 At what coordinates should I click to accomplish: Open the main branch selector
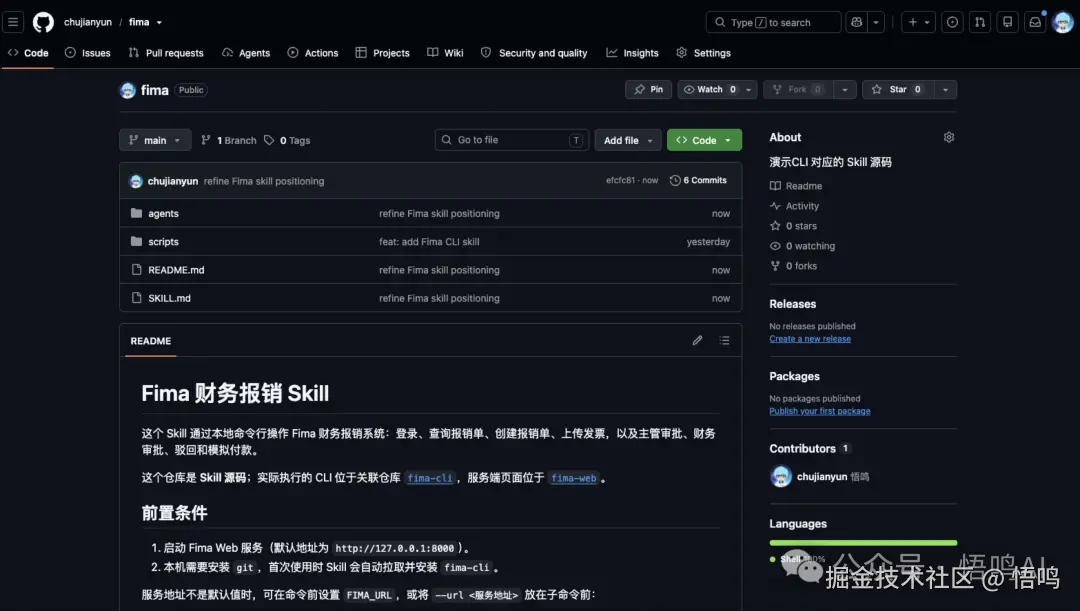point(155,140)
